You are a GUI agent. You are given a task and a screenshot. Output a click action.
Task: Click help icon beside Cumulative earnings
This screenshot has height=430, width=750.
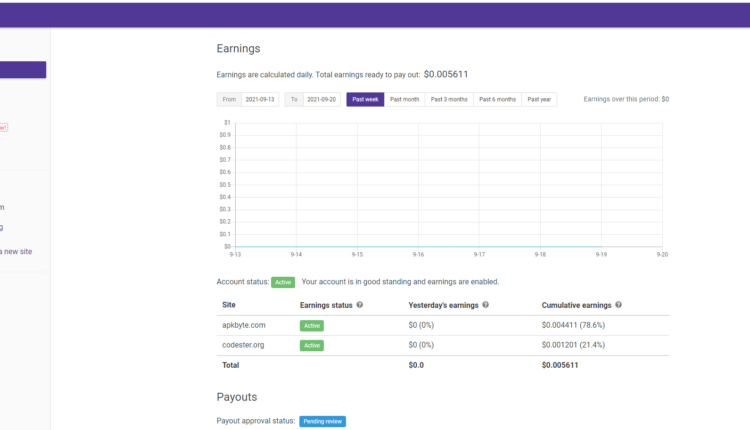pyautogui.click(x=619, y=305)
